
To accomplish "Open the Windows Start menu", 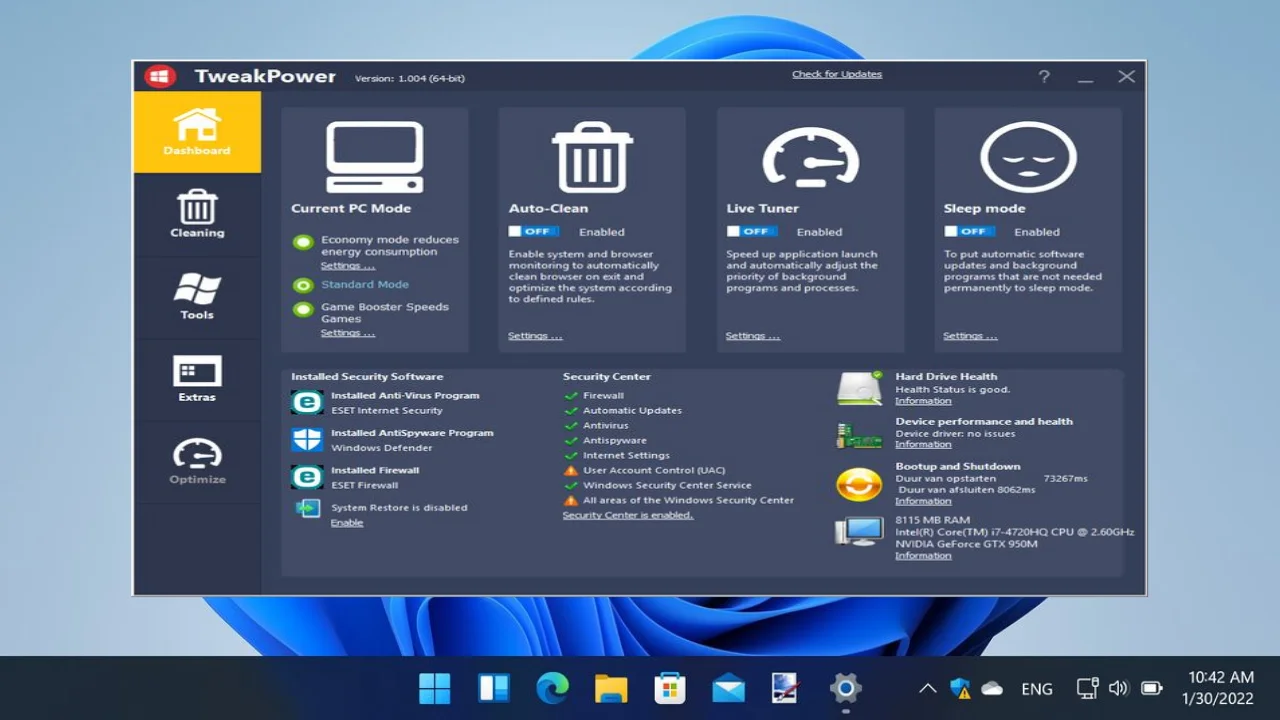I will tap(435, 688).
